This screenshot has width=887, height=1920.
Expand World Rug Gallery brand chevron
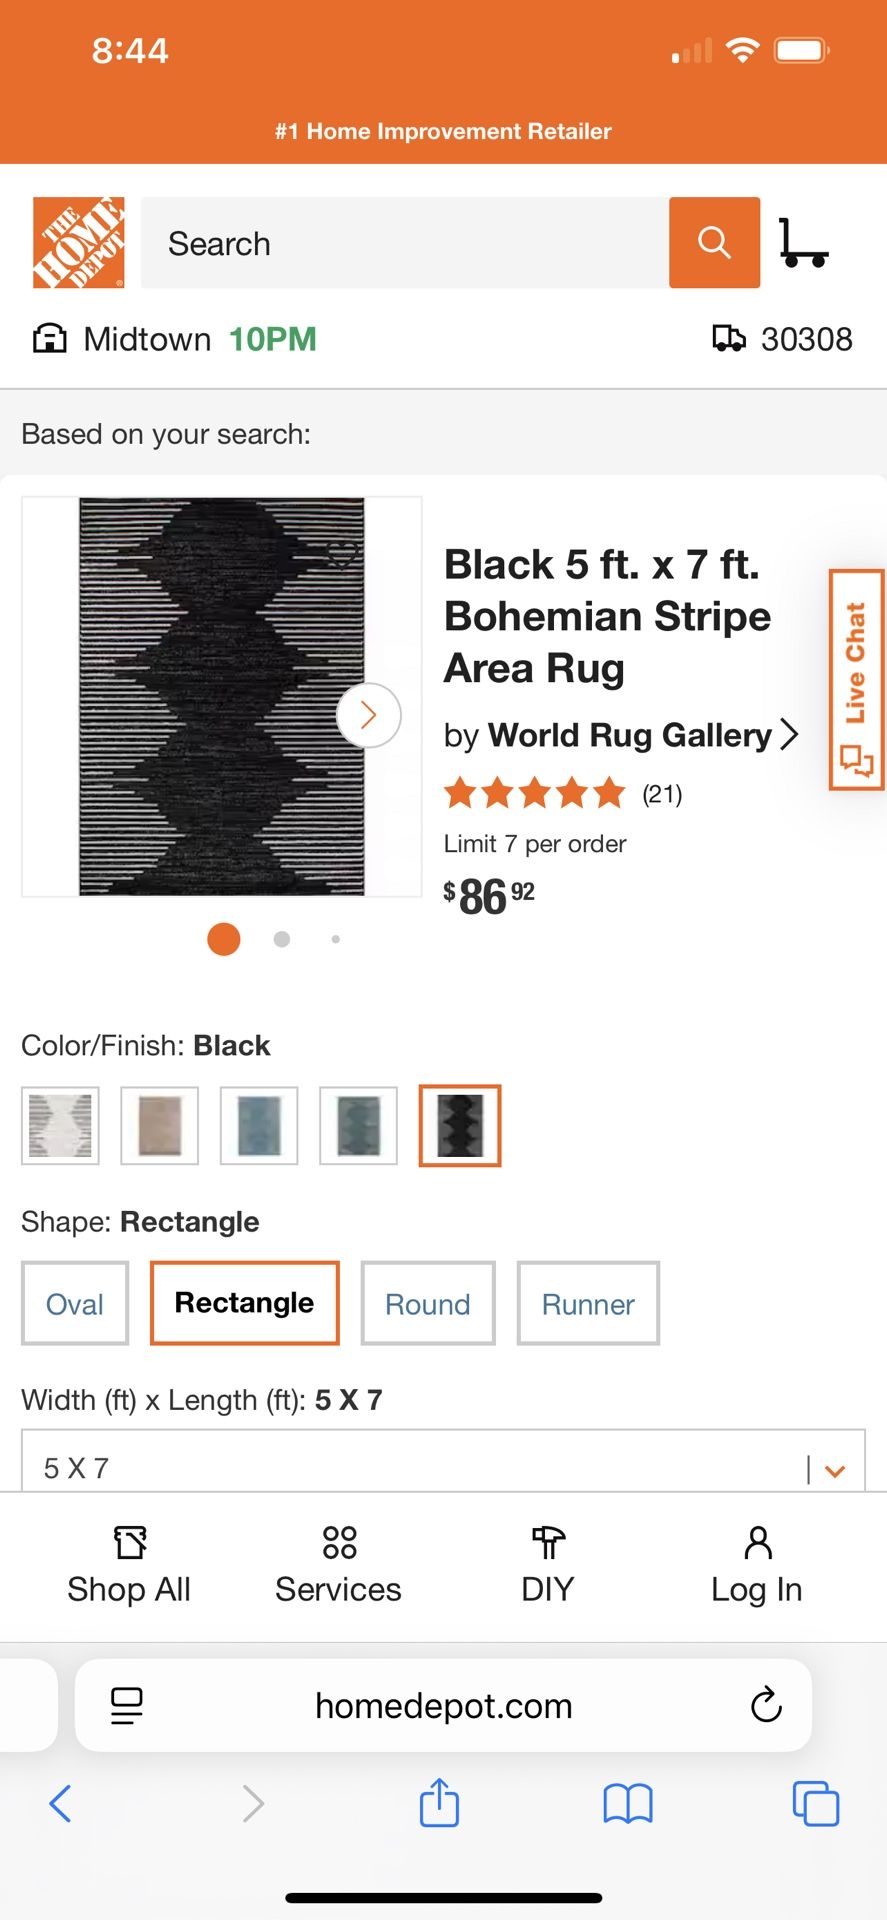pos(790,735)
